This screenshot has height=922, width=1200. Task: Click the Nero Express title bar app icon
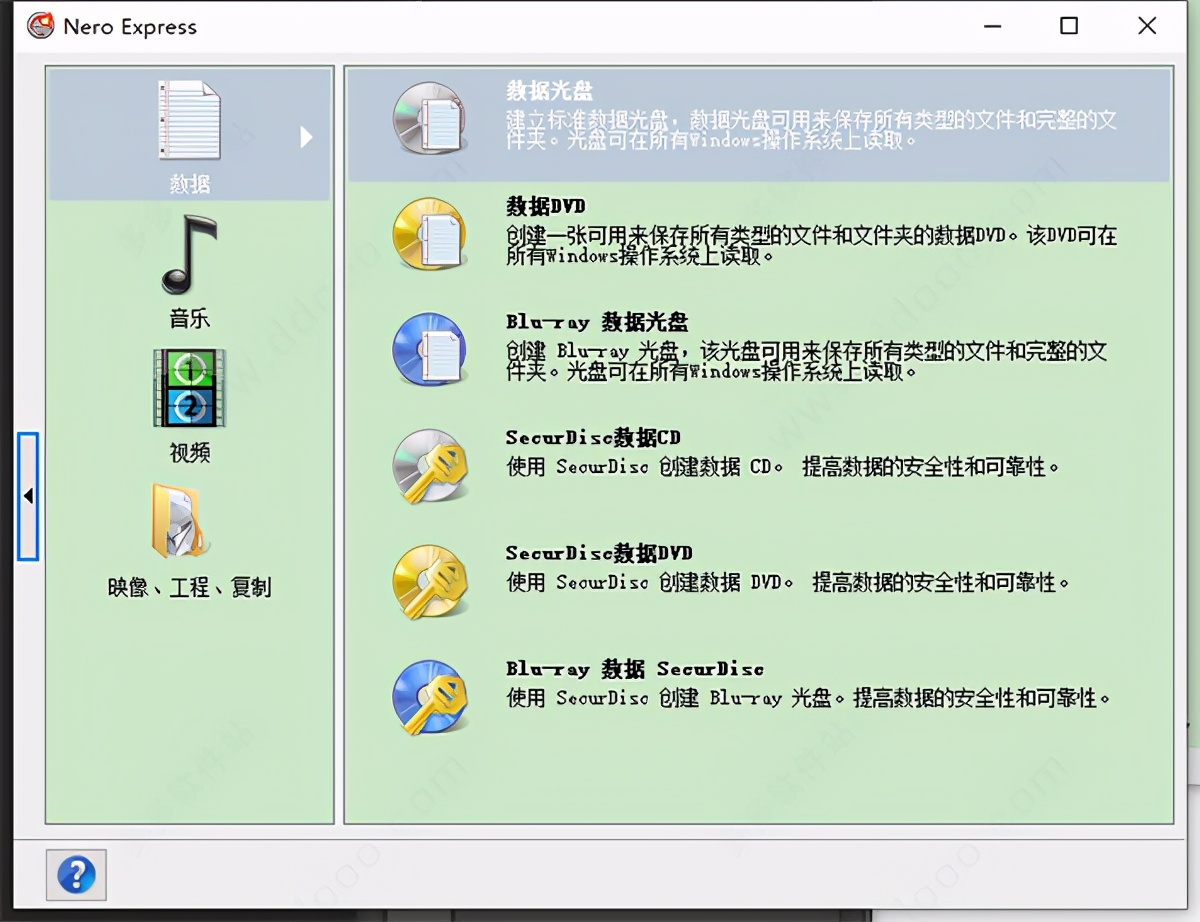(40, 26)
